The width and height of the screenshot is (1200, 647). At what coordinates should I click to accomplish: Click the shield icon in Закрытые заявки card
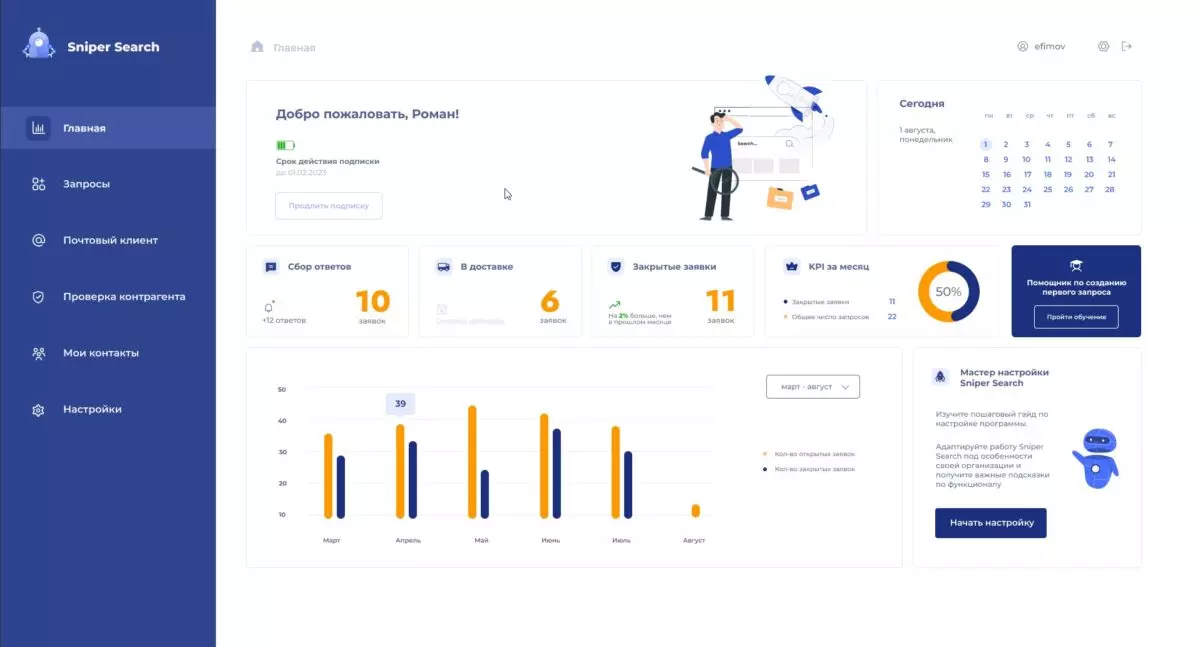pyautogui.click(x=616, y=267)
